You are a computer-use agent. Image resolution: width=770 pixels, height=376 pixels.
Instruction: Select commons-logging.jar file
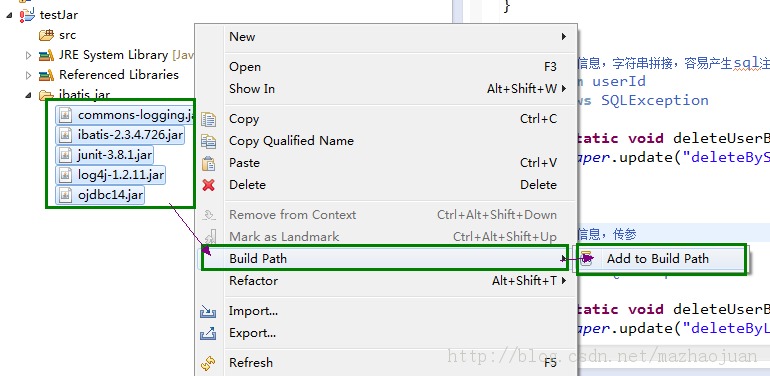126,115
